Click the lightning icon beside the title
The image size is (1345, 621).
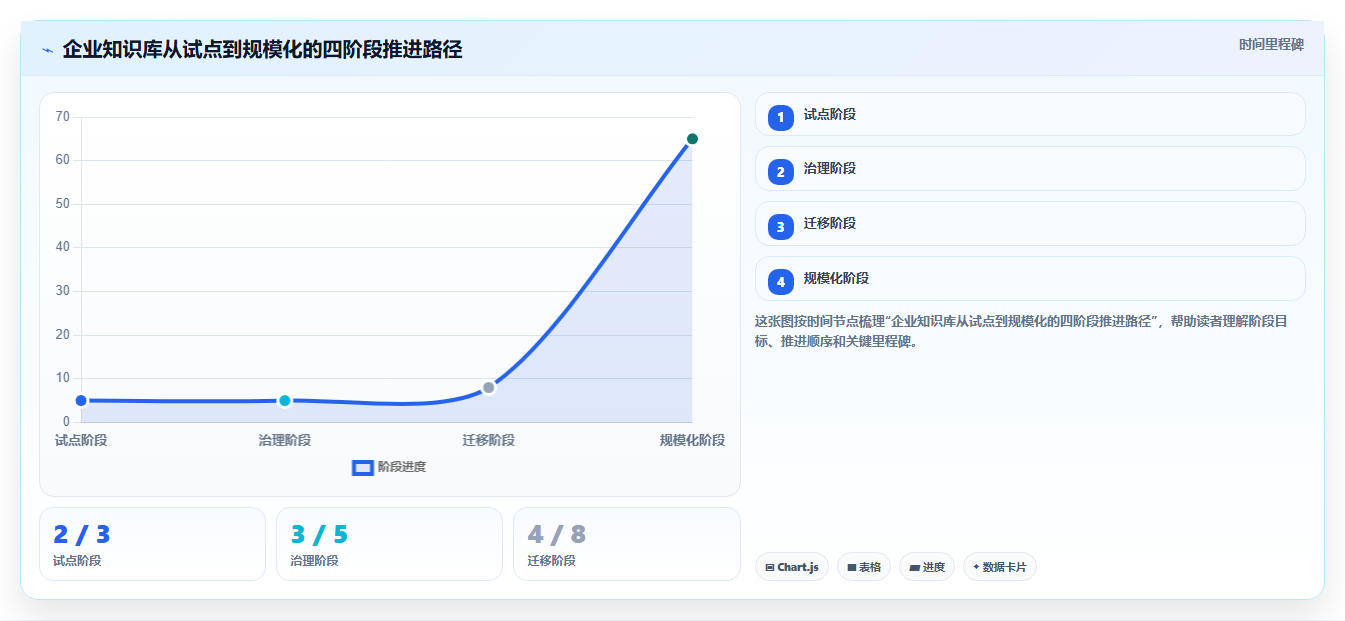pos(47,50)
